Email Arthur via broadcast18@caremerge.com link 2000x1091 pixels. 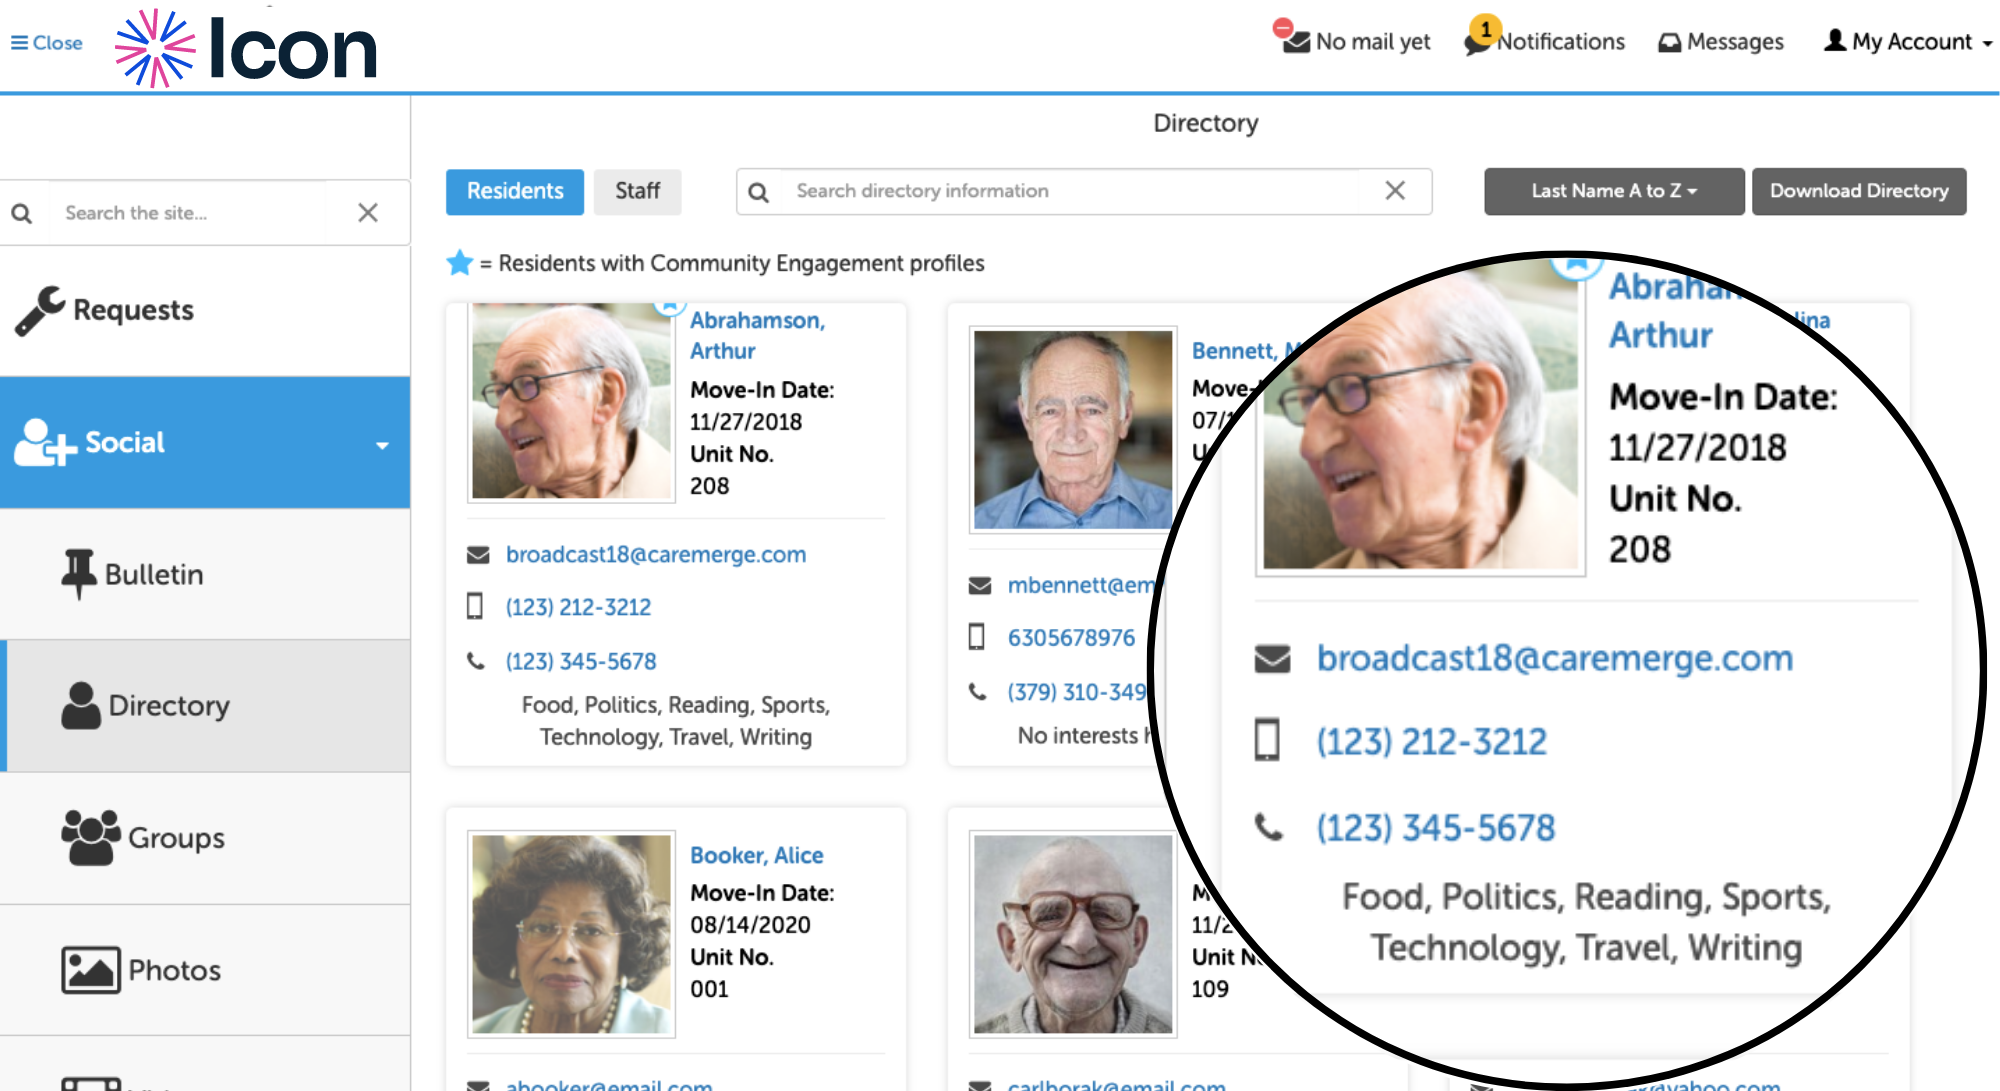click(x=656, y=554)
